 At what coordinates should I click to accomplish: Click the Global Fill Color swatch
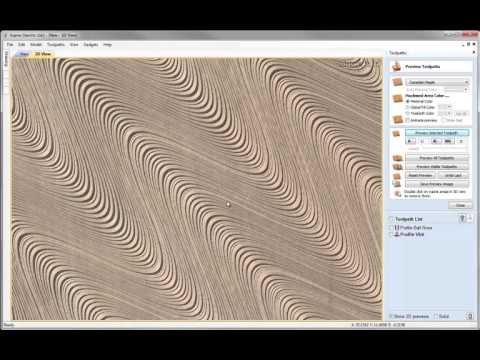(x=442, y=107)
